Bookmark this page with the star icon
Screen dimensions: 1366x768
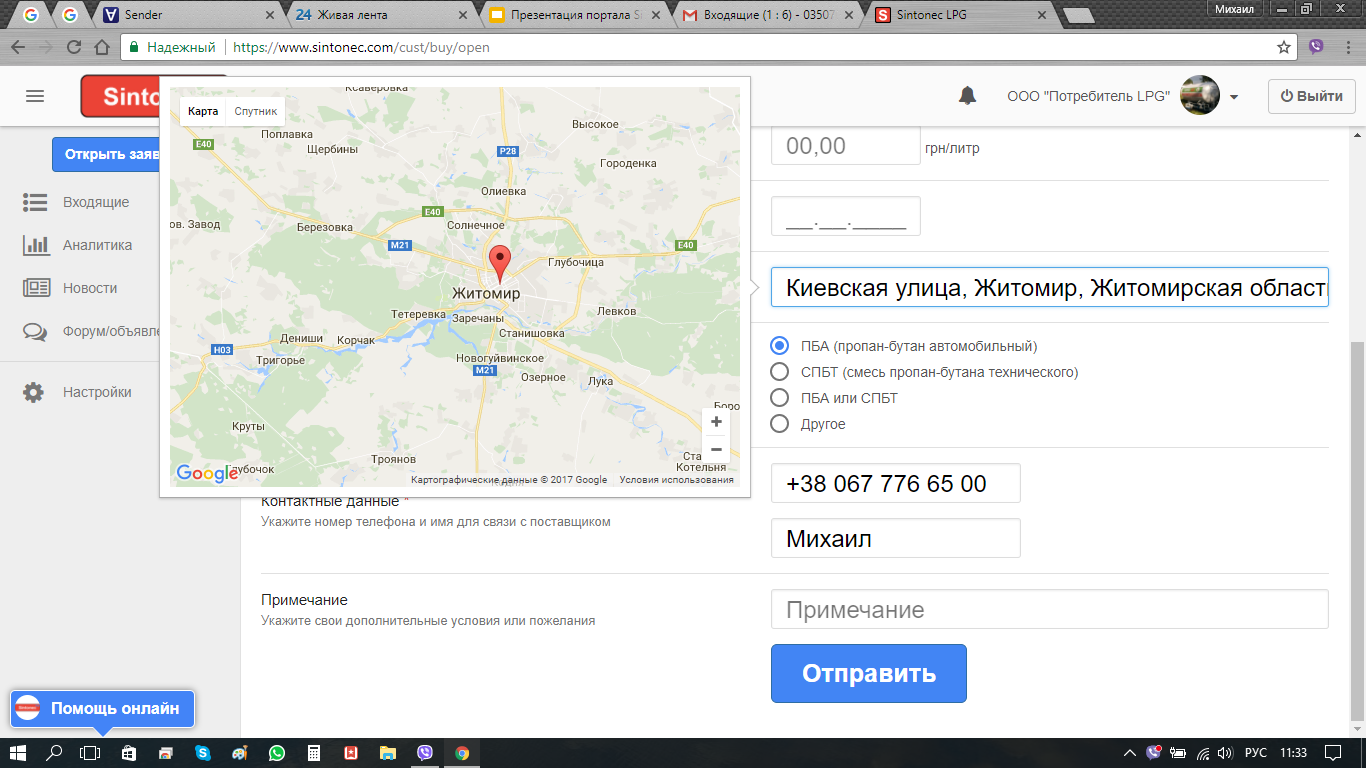[x=1284, y=47]
